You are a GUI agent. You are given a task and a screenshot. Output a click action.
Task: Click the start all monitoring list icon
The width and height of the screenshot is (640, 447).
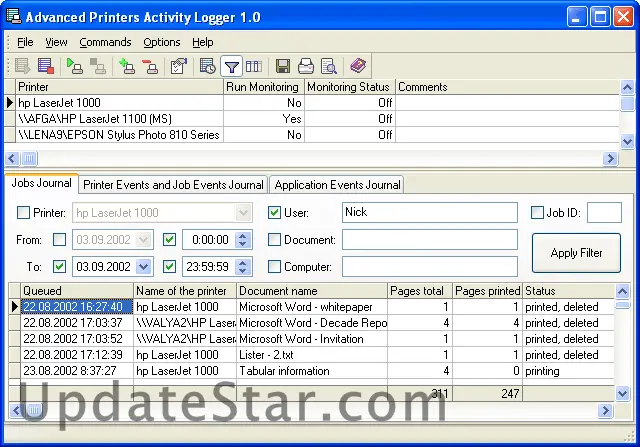[22, 66]
